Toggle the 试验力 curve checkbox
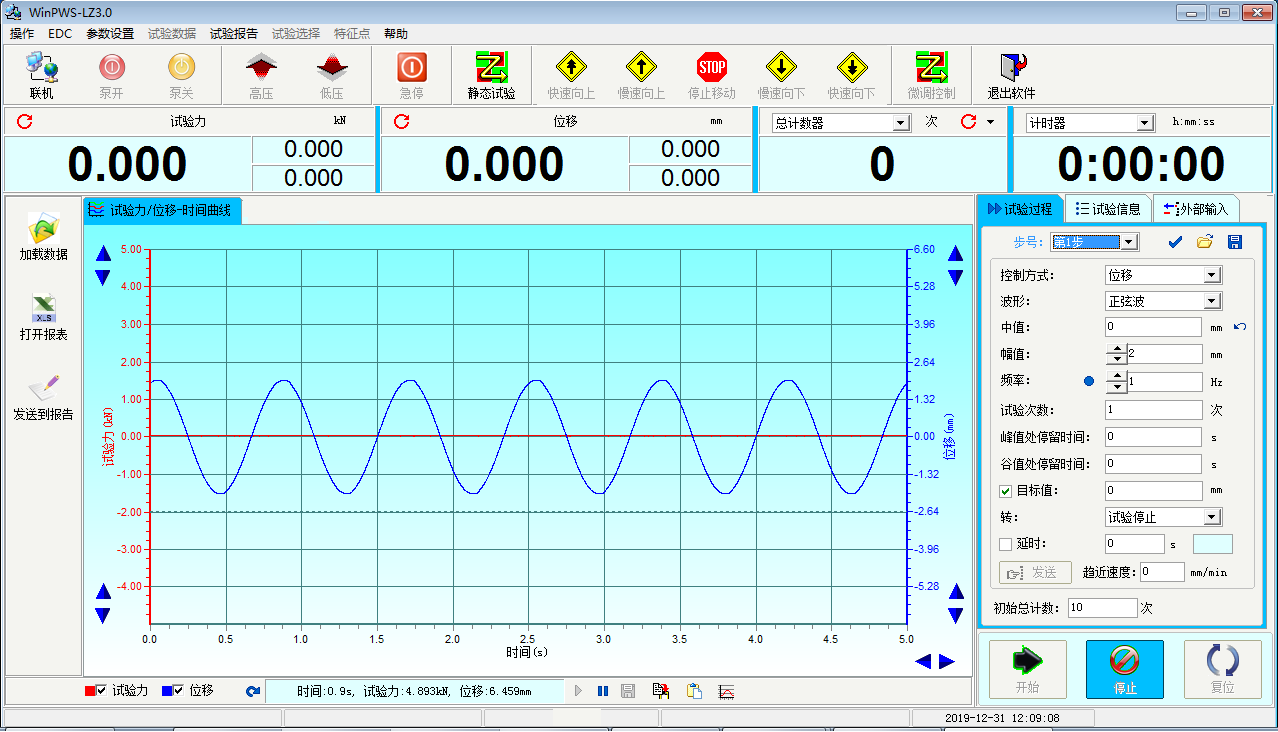This screenshot has height=732, width=1278. click(x=101, y=690)
